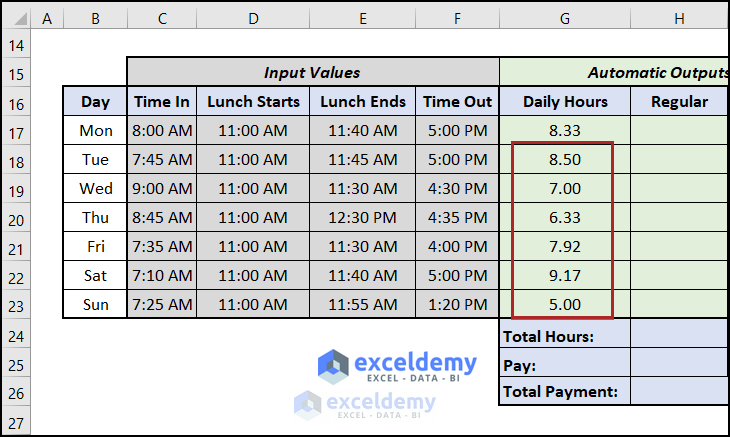Select row 14 header
Viewport: 730px width, 437px height.
tap(16, 45)
